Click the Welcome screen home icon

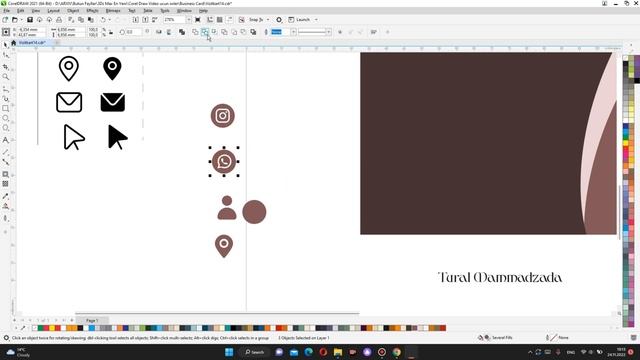(13, 42)
